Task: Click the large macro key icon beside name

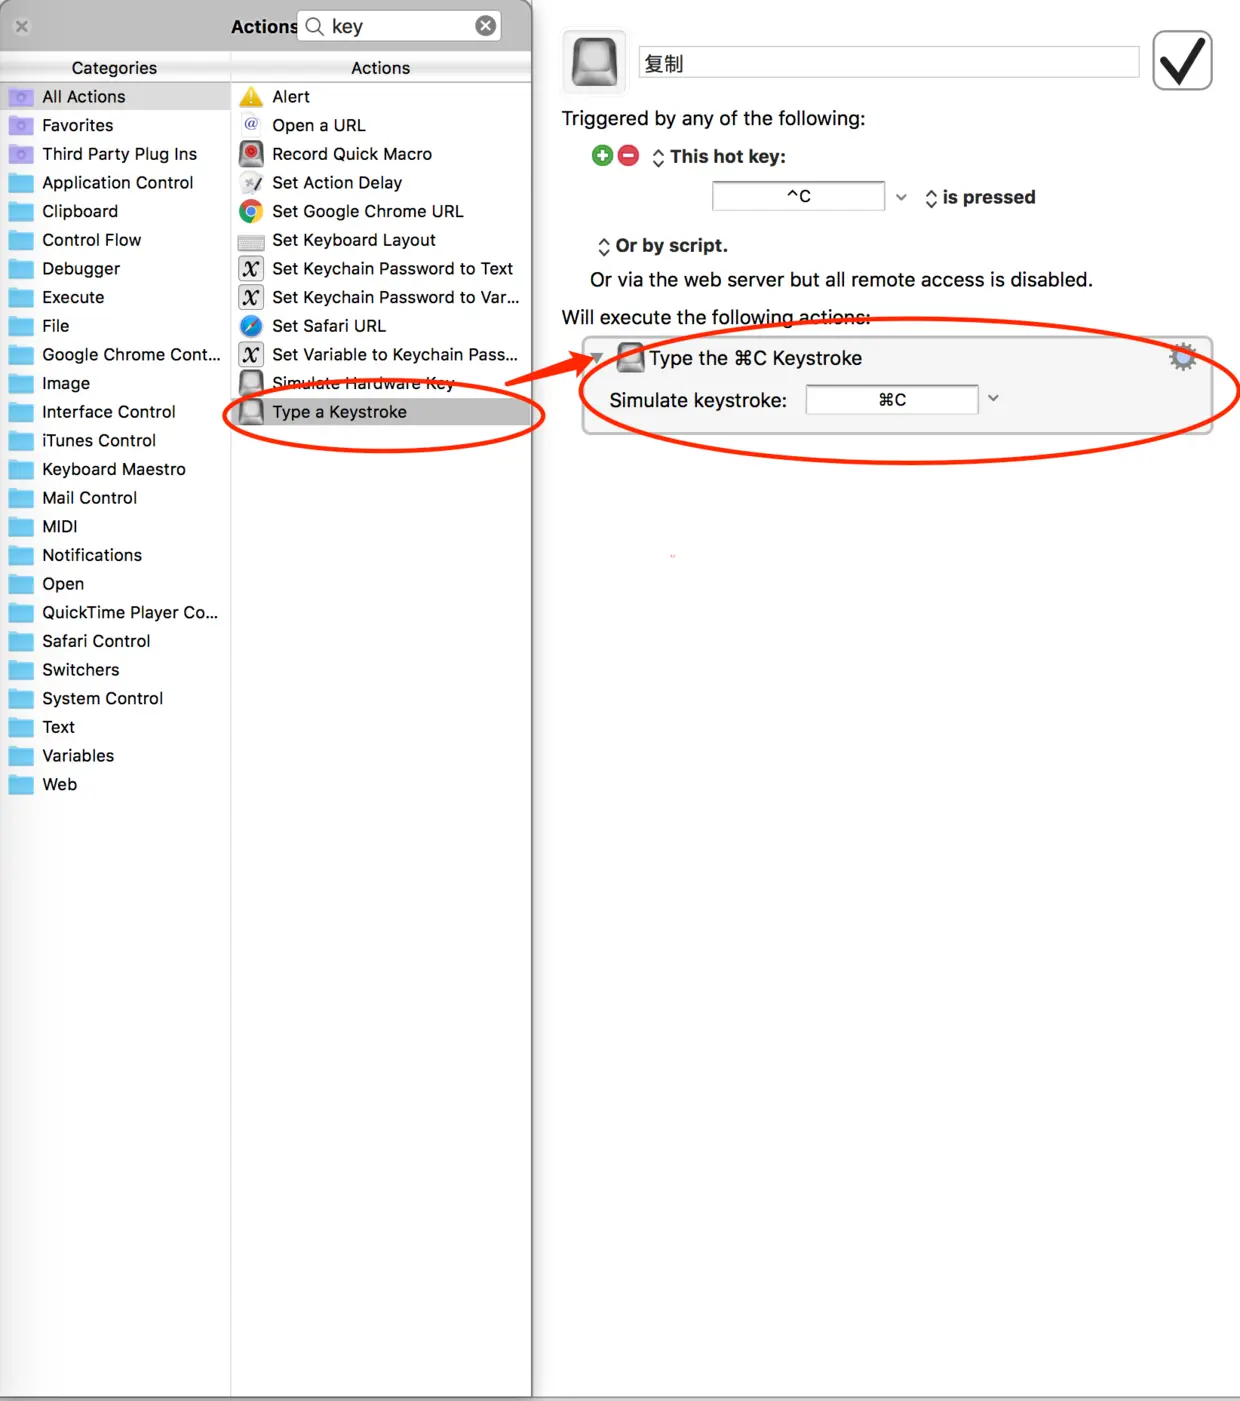Action: (x=594, y=61)
